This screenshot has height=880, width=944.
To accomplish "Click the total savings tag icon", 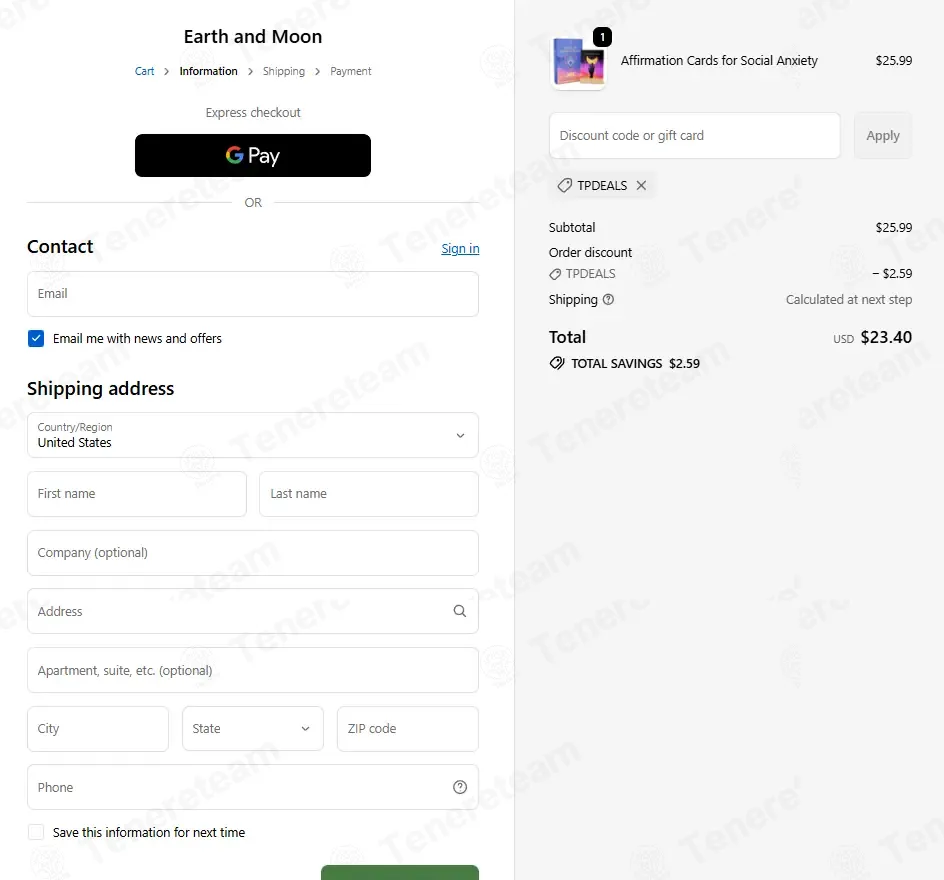I will 557,363.
